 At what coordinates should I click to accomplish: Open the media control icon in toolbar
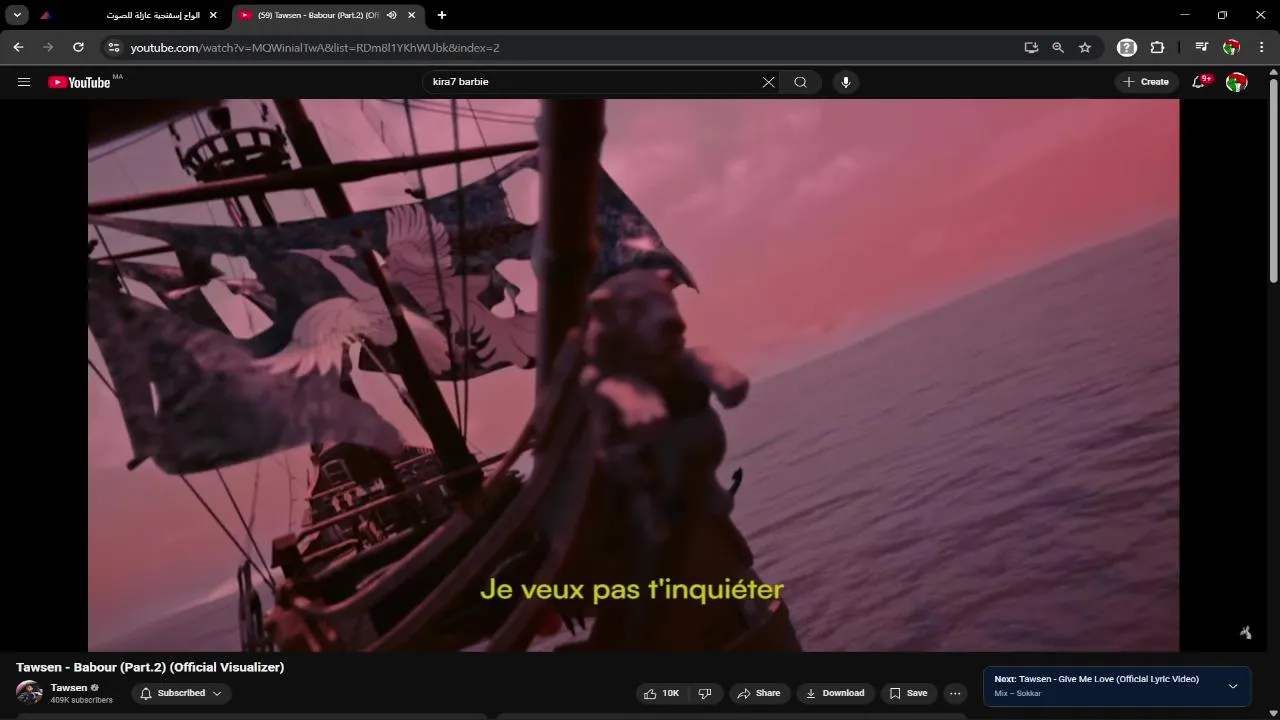[x=1202, y=47]
